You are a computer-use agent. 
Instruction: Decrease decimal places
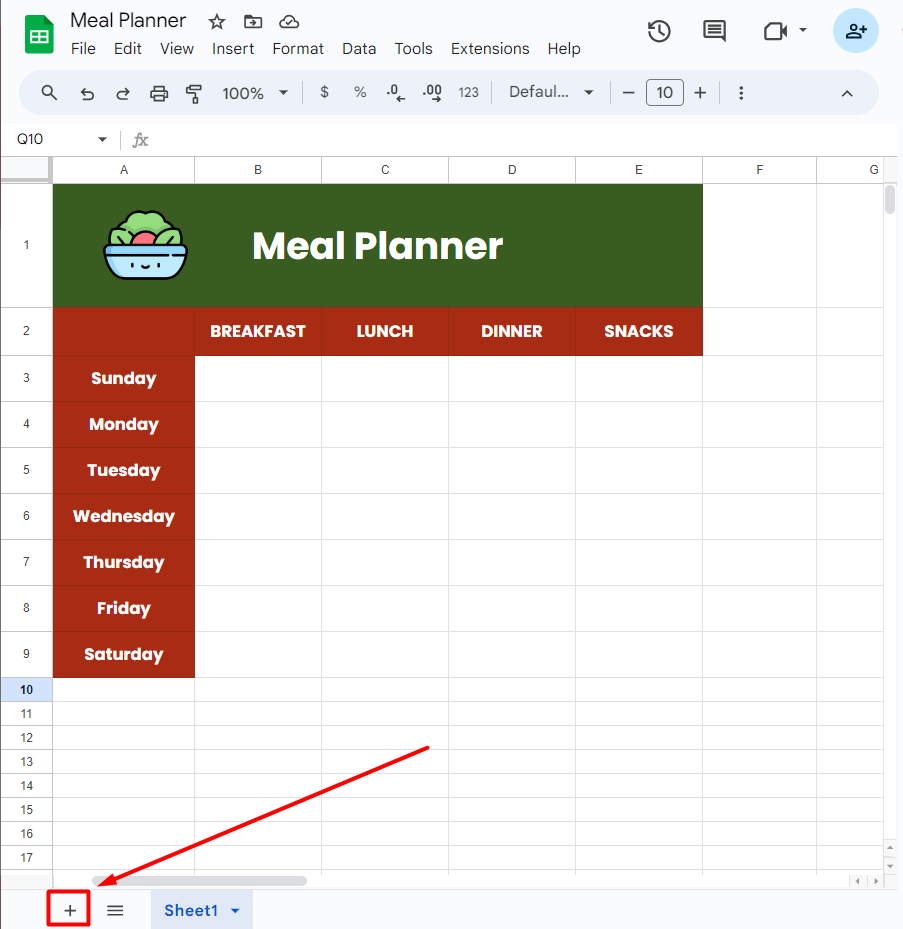[396, 92]
